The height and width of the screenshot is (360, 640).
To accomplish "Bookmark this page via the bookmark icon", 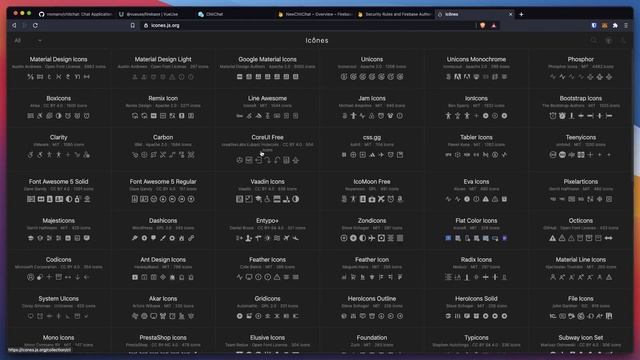I will click(x=133, y=25).
